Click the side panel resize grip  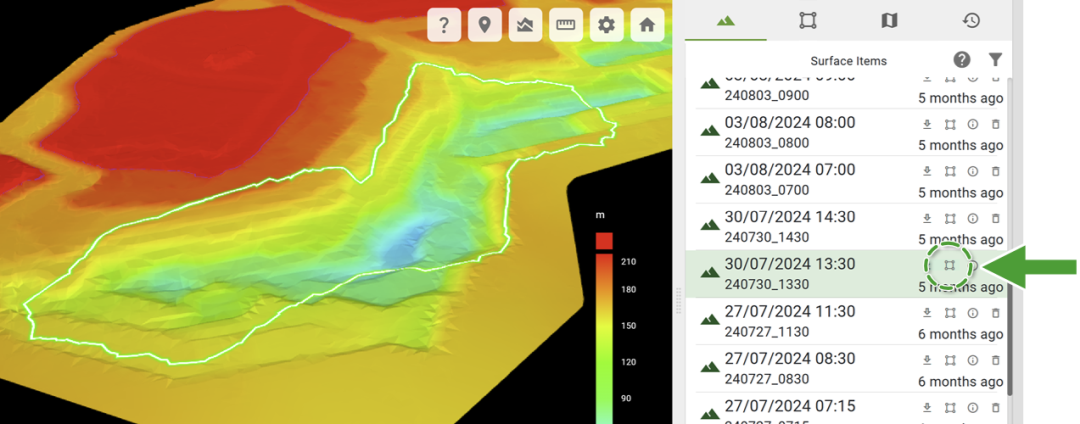point(679,301)
